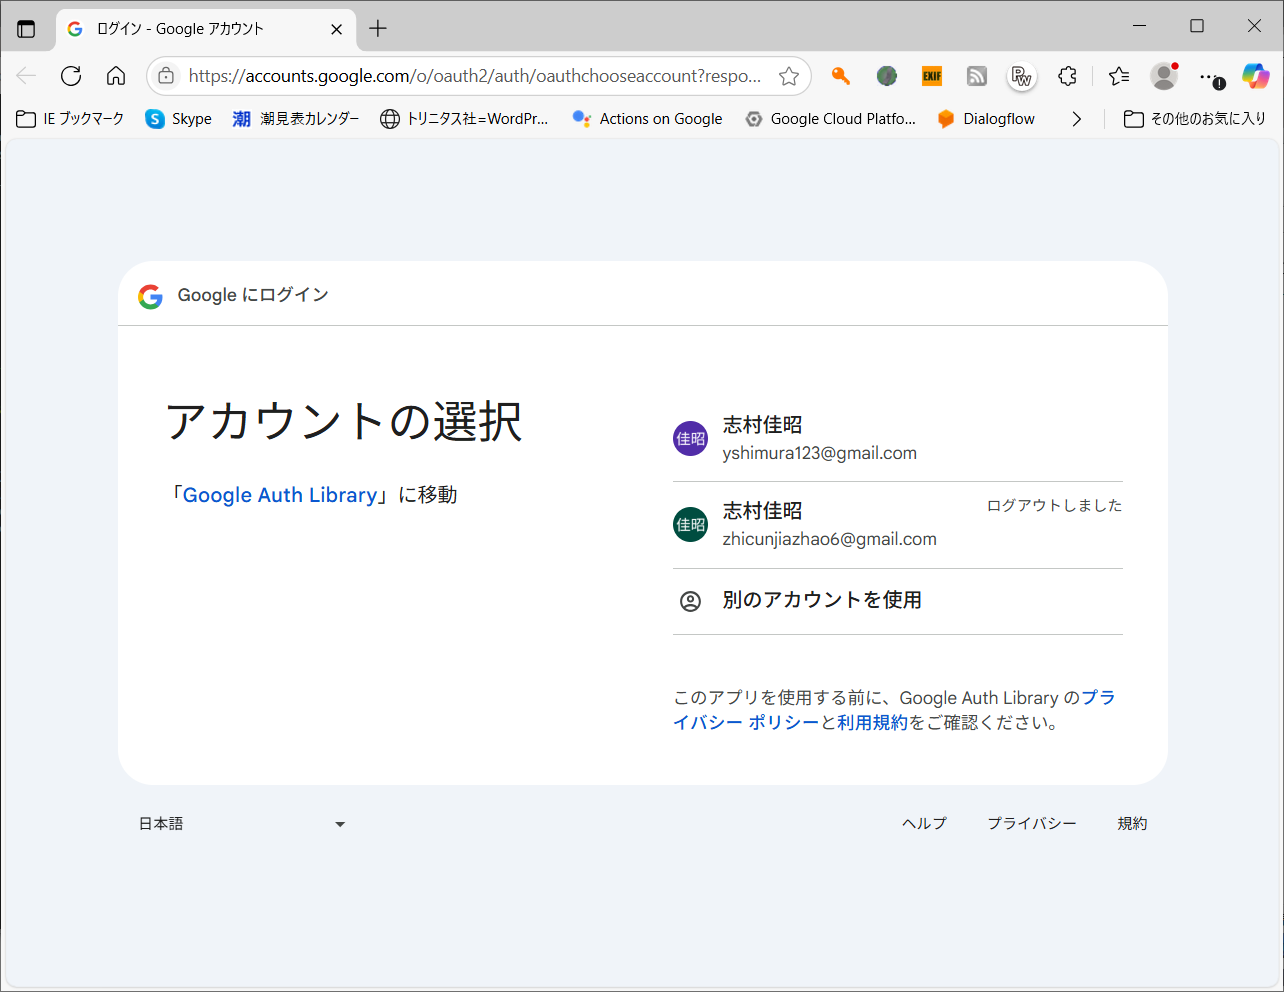Open the browser profile avatar
The image size is (1284, 992).
(1163, 76)
